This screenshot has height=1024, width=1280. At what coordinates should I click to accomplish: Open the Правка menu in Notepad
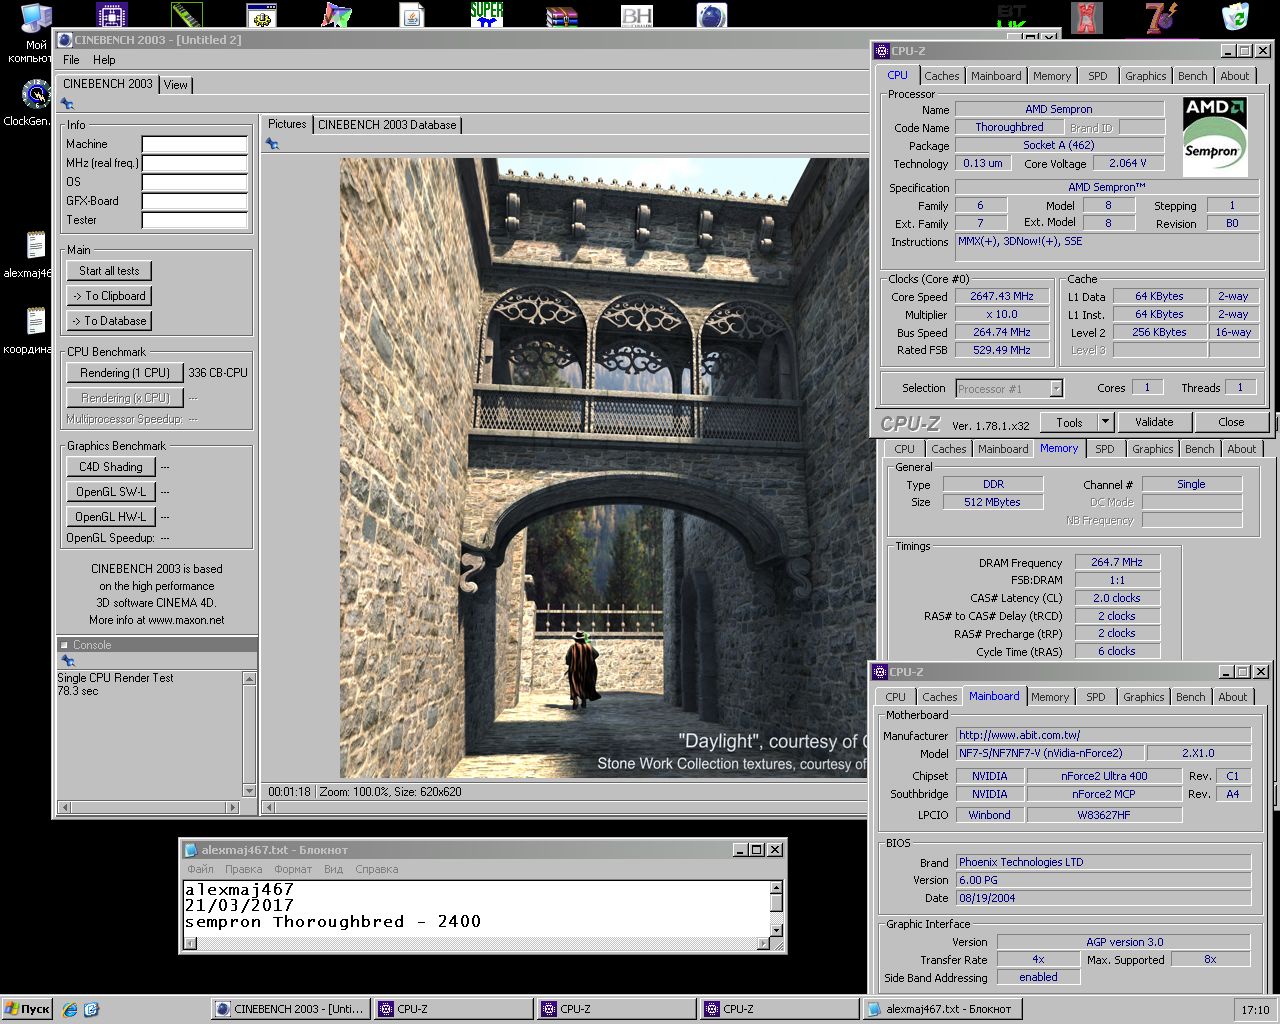tap(243, 869)
